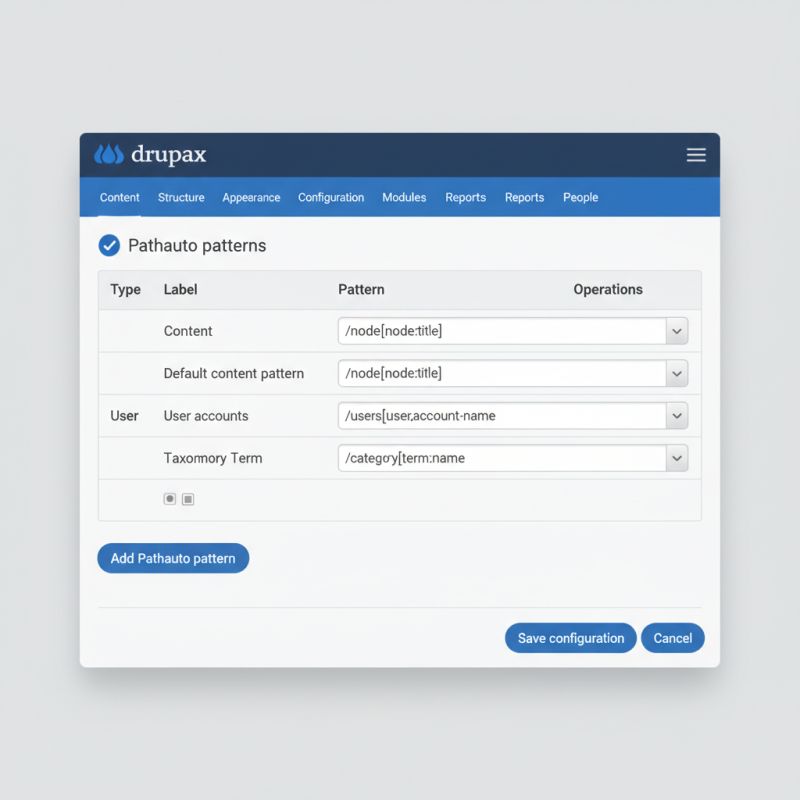800x800 pixels.
Task: Expand the Taxonomy Term pattern dropdown arrow
Action: pyautogui.click(x=677, y=458)
